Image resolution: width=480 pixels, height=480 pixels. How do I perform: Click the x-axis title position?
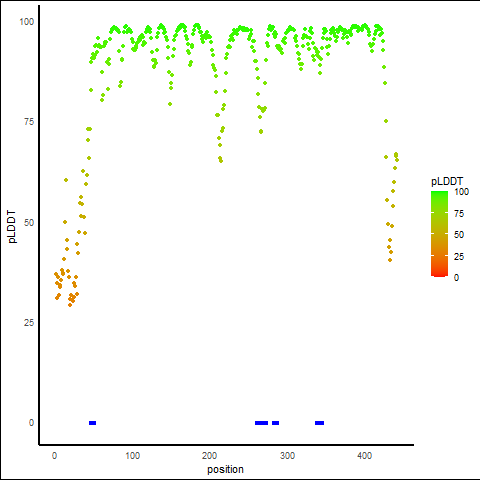point(225,469)
